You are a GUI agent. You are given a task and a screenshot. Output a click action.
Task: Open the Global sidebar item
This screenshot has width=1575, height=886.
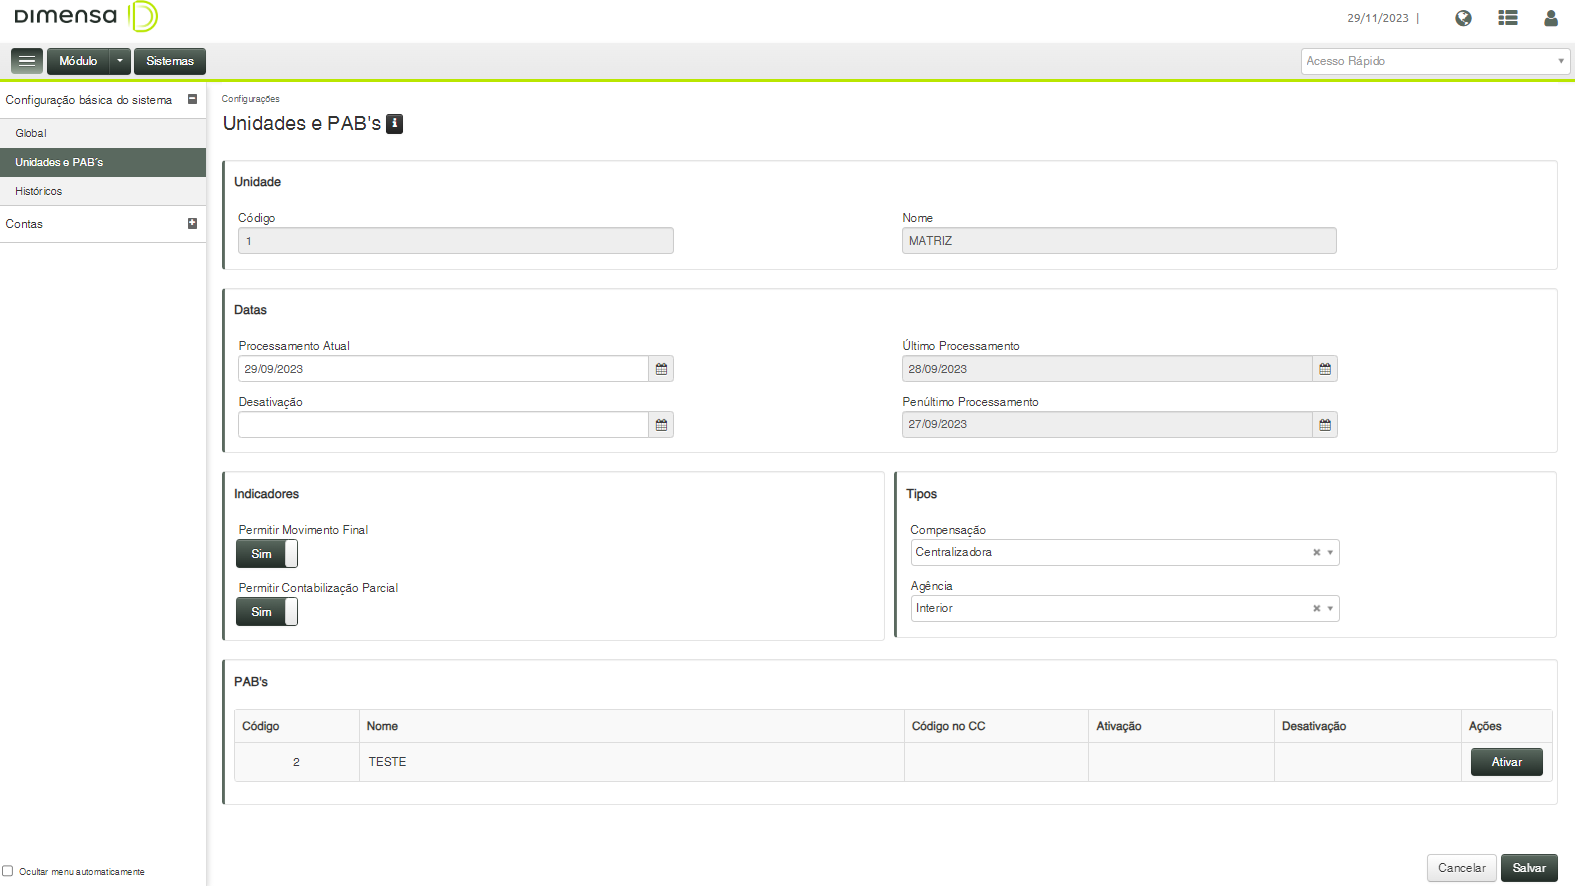31,133
